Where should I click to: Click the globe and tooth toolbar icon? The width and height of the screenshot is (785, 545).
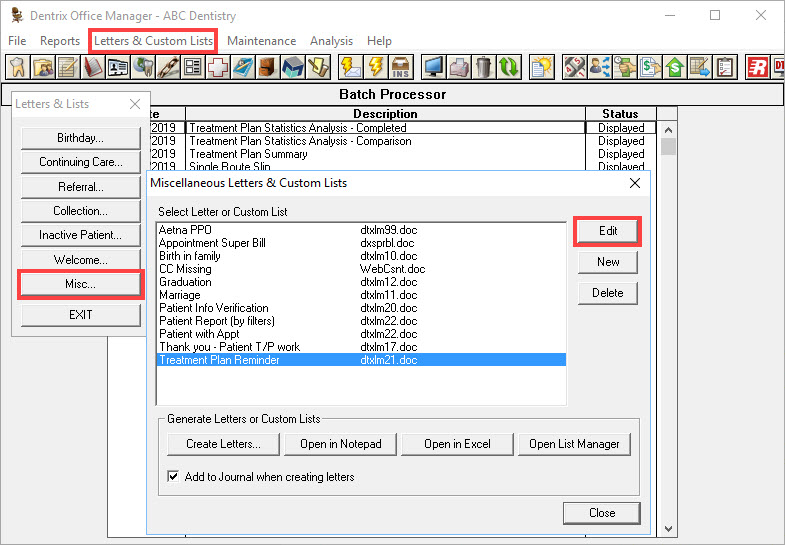coord(143,67)
